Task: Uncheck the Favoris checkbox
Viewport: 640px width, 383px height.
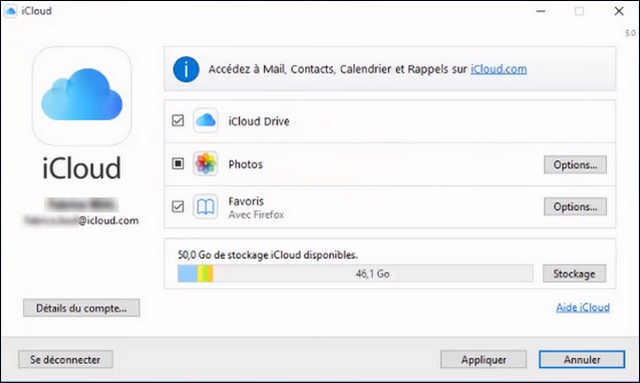Action: pos(178,206)
